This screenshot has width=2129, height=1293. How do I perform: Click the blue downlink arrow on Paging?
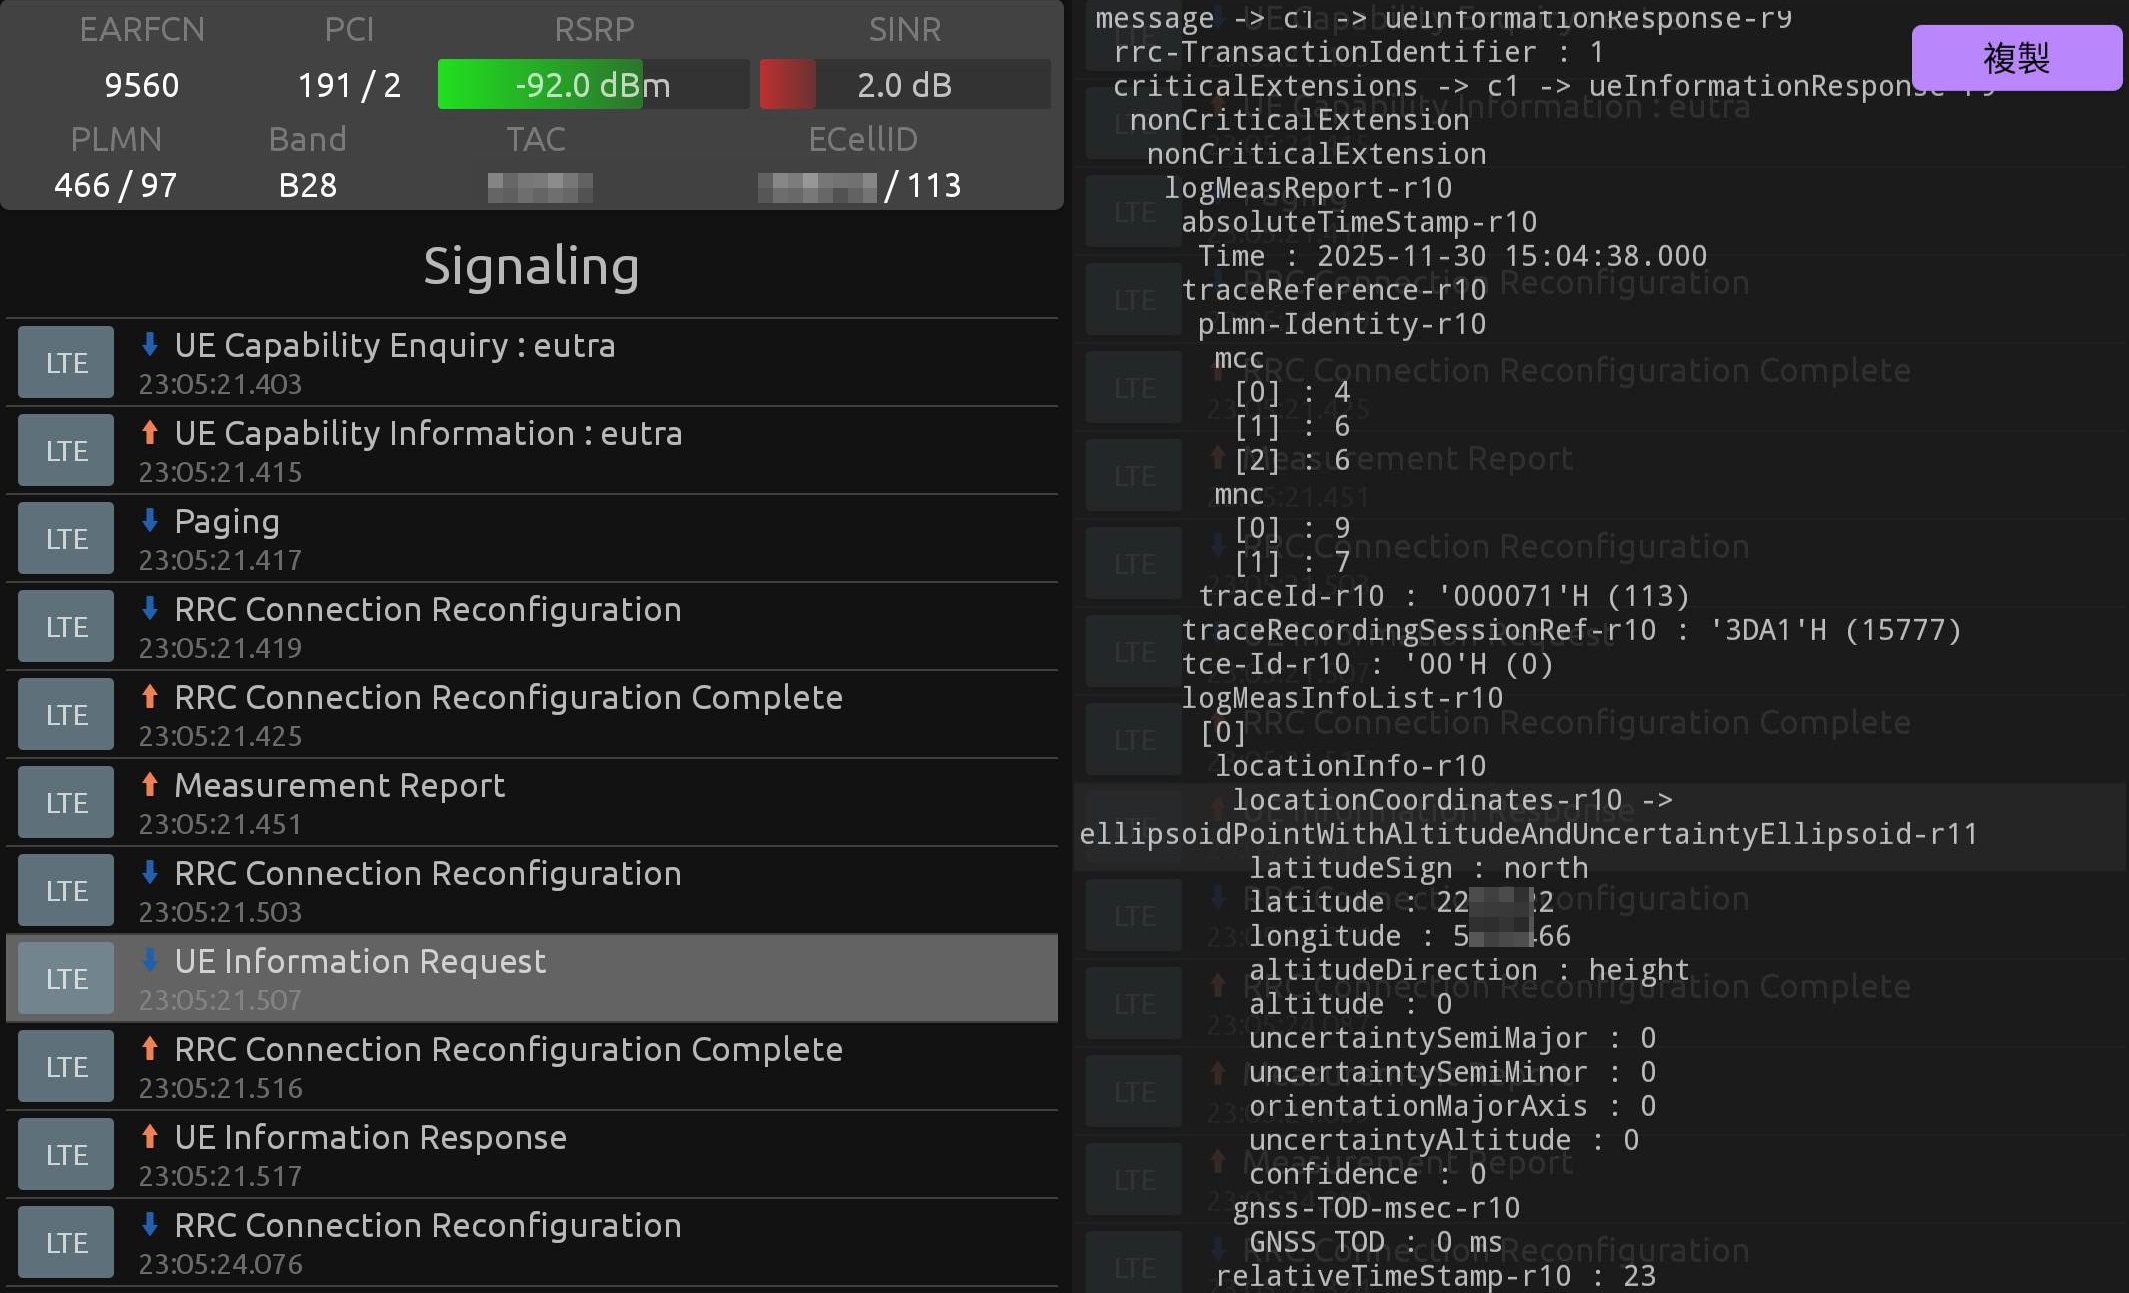pos(150,520)
